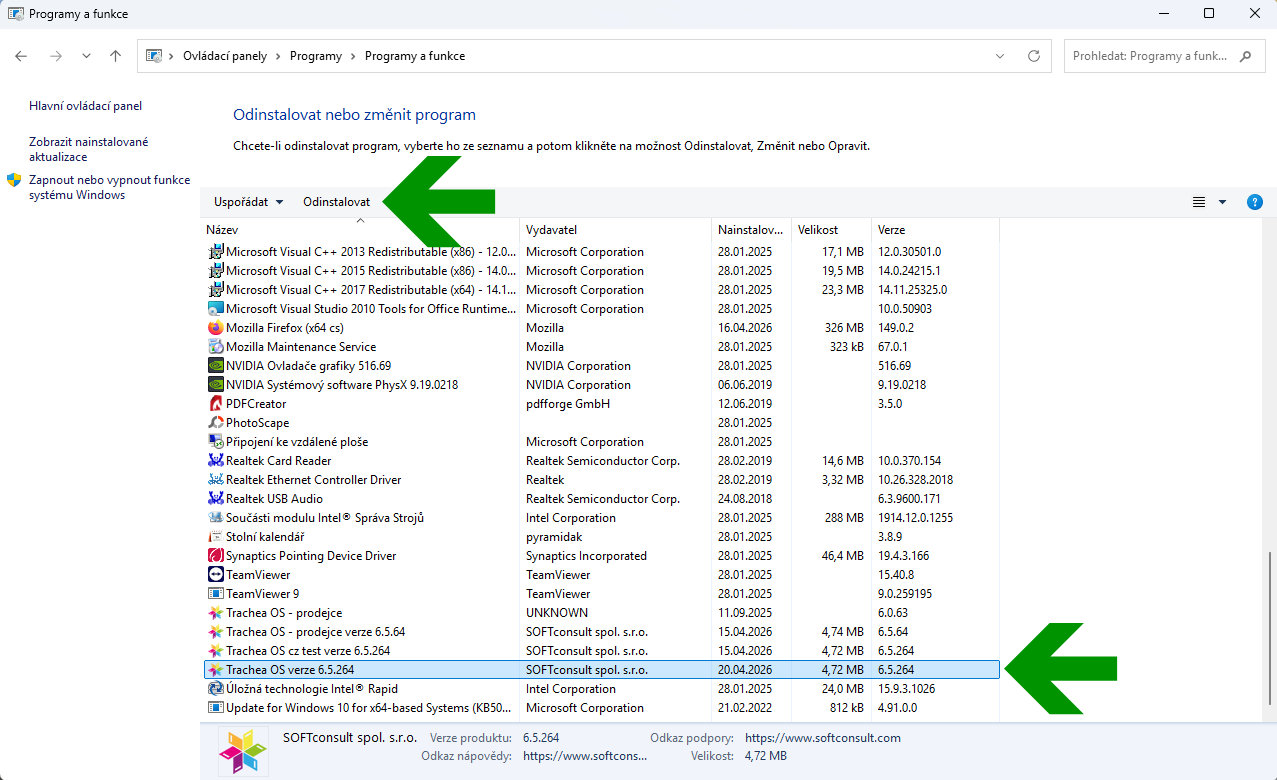1277x780 pixels.
Task: Select the Stolní kalendář program row
Action: 265,537
